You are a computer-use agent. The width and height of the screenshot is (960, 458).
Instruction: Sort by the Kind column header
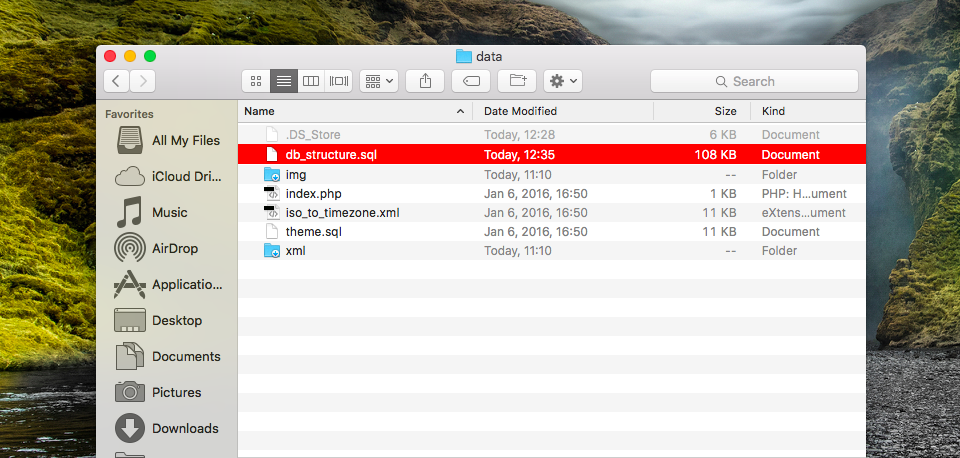click(x=808, y=111)
